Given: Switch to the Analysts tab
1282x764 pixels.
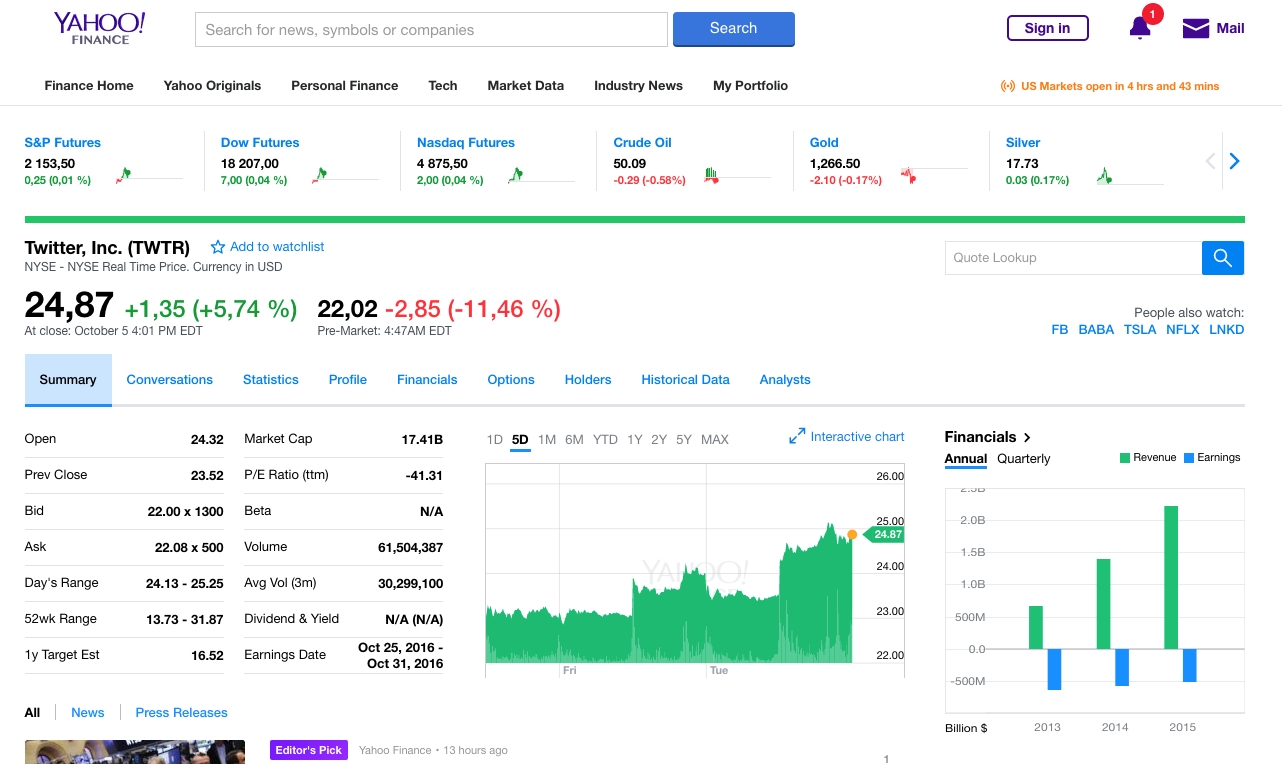Looking at the screenshot, I should [785, 380].
